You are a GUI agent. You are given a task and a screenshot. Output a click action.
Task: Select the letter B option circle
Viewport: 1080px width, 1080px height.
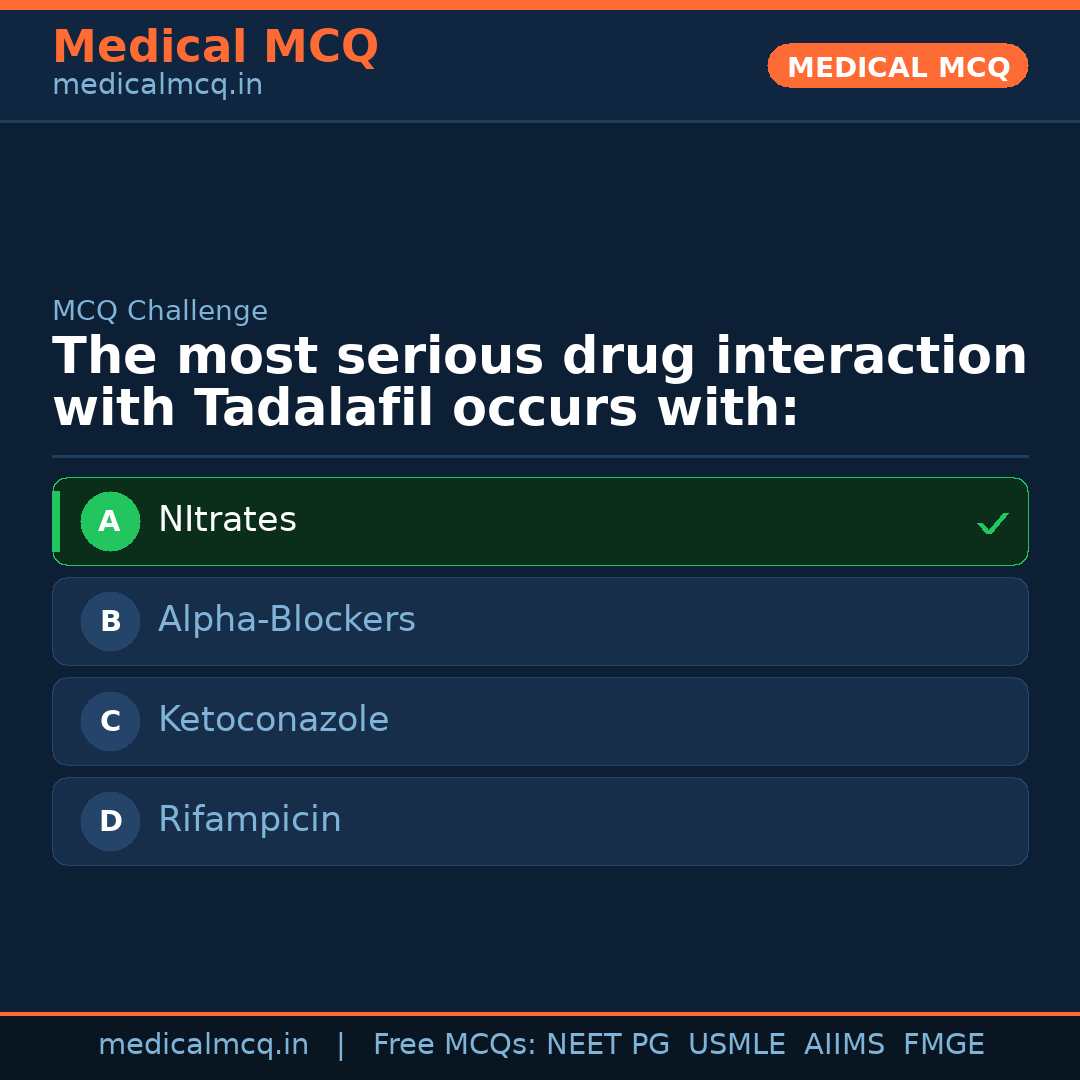pos(110,621)
